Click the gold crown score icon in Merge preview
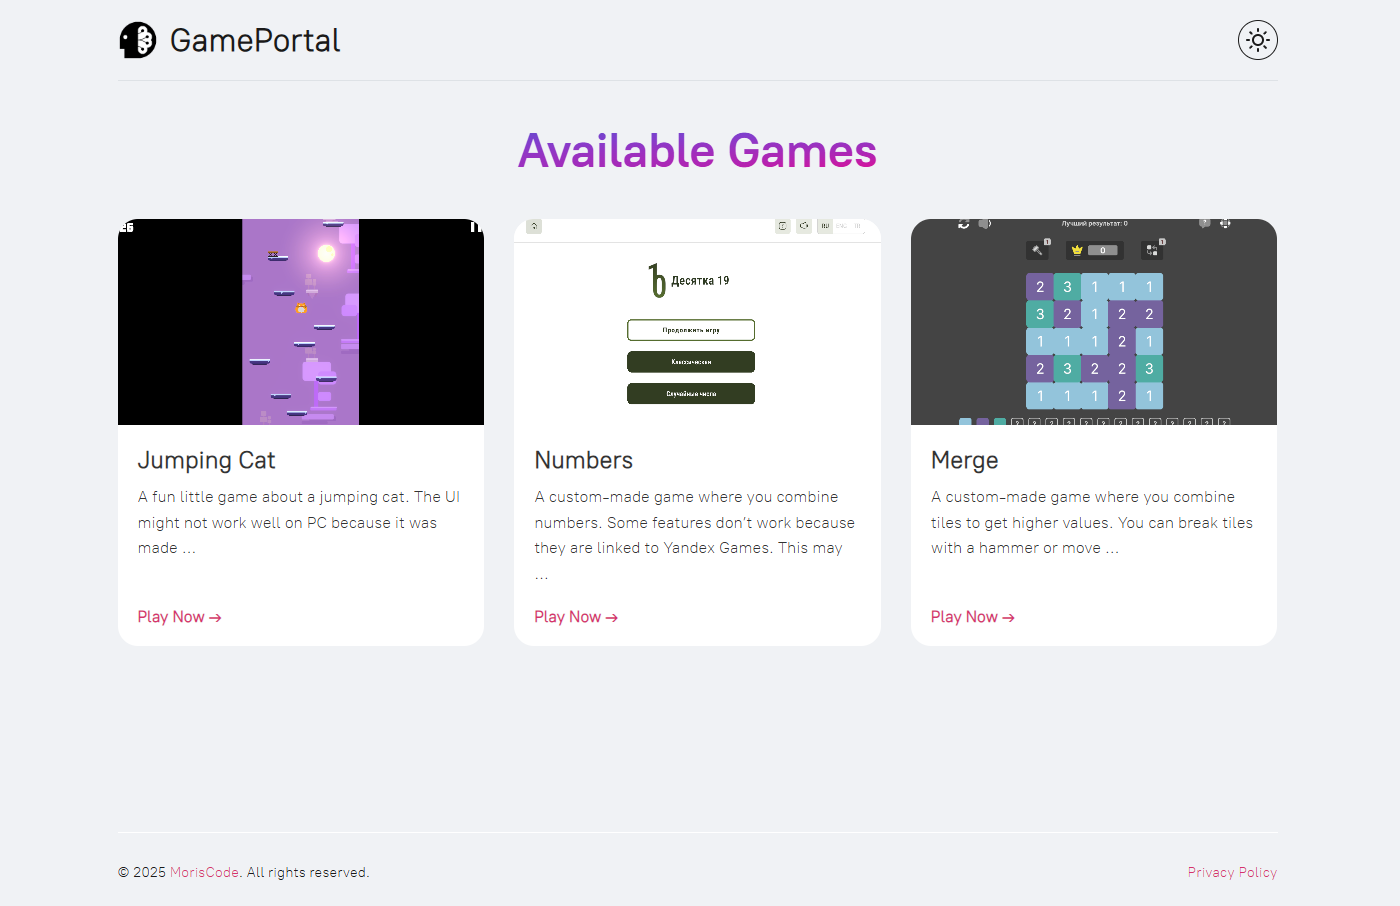Screen dimensions: 1400x906 [1077, 250]
